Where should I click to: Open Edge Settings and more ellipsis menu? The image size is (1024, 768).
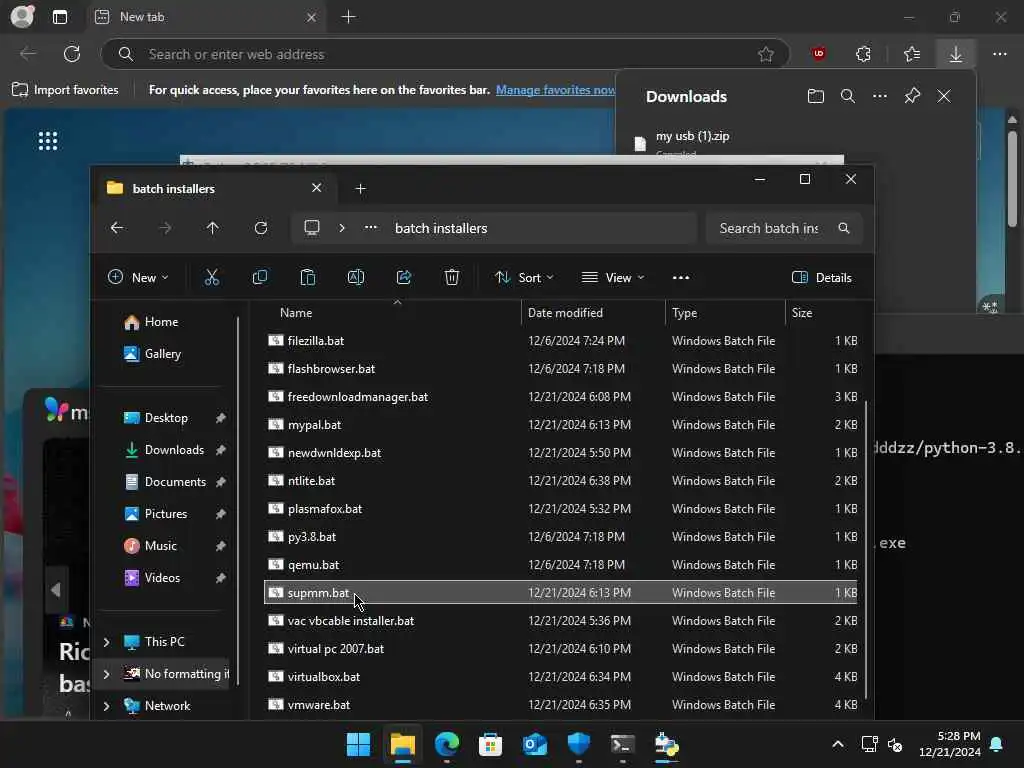pos(999,54)
